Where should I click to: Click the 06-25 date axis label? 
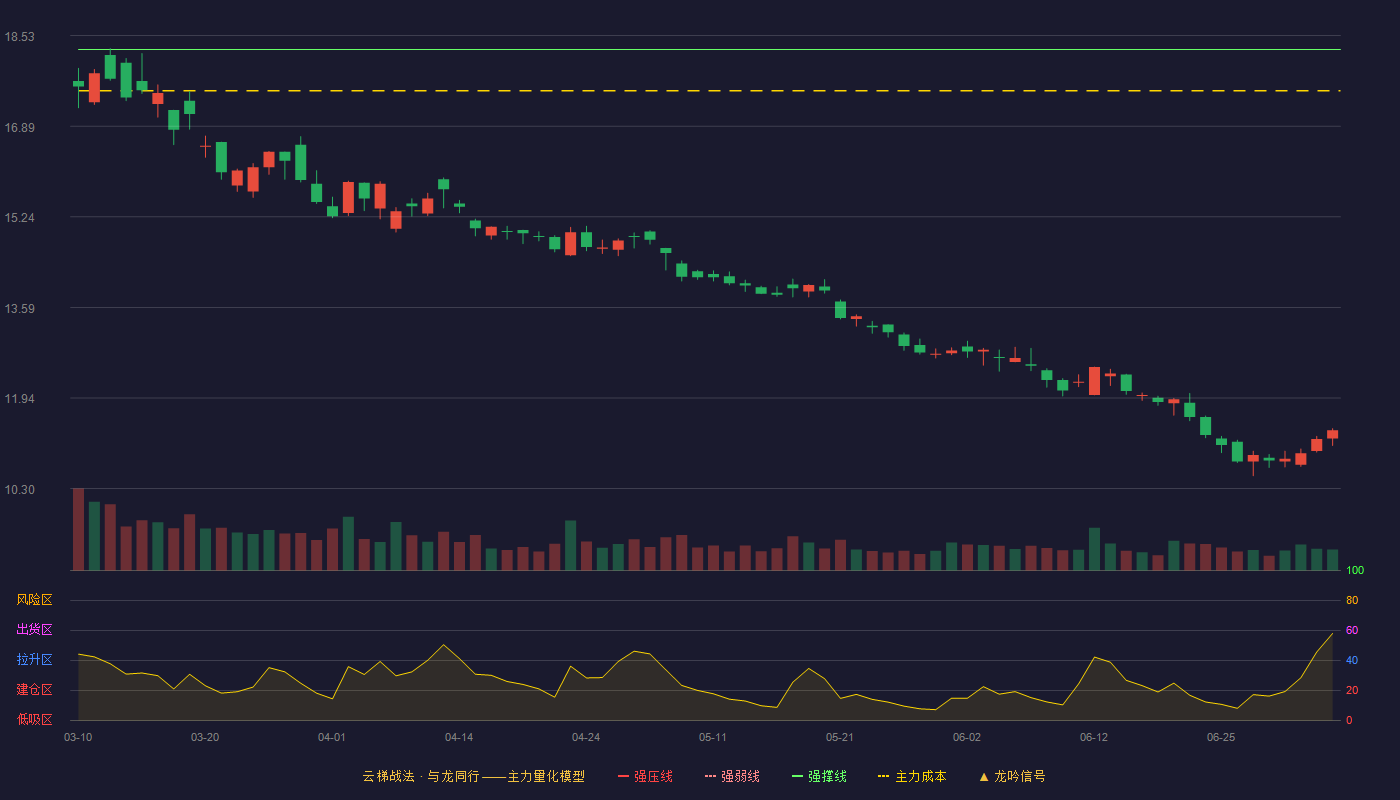(x=1221, y=737)
